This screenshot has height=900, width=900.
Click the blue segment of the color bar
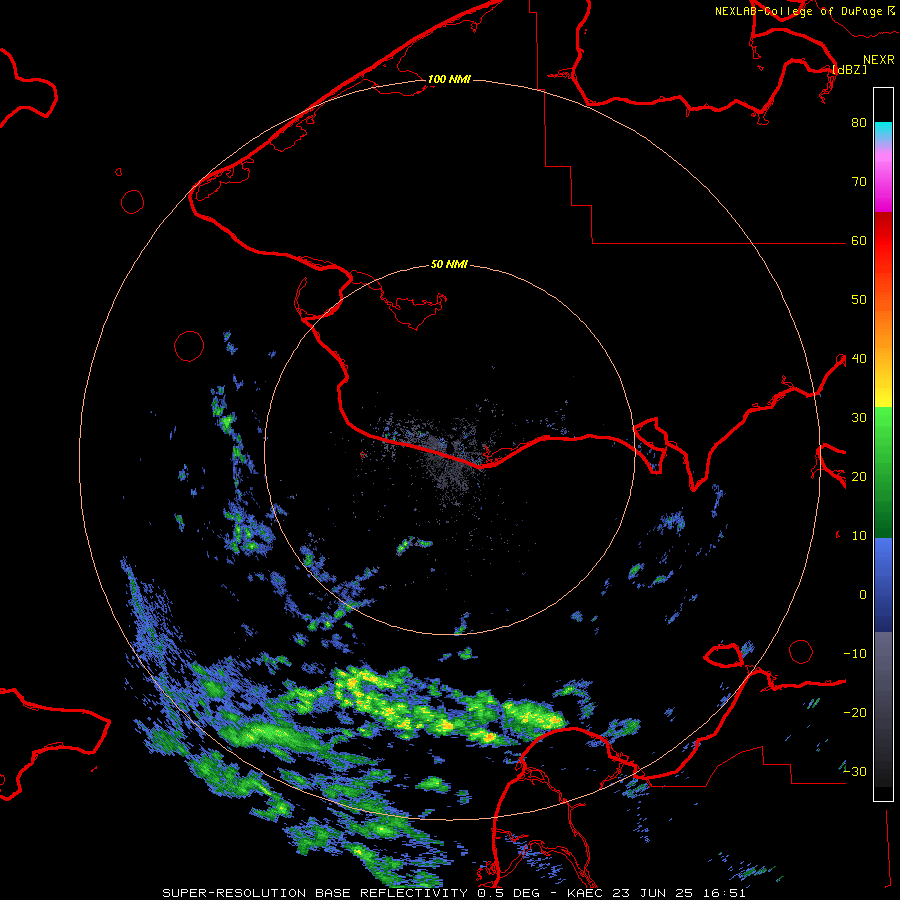pos(883,585)
